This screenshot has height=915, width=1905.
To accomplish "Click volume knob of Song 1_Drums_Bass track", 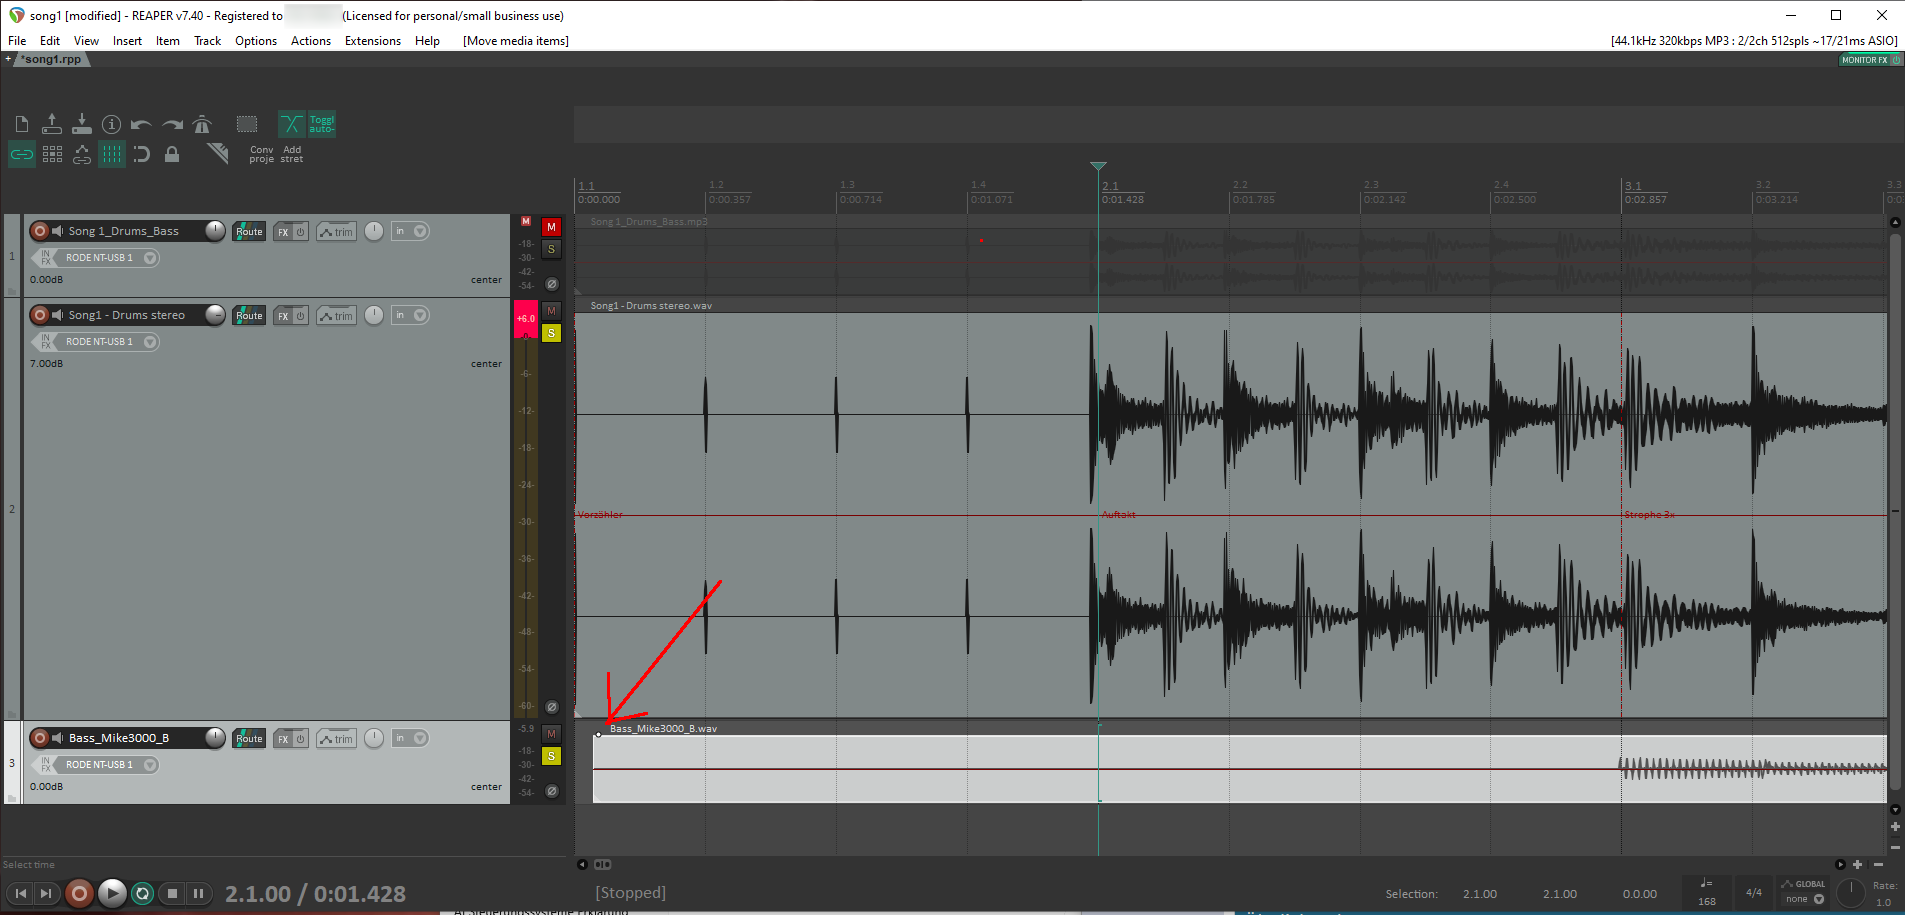I will pos(215,231).
